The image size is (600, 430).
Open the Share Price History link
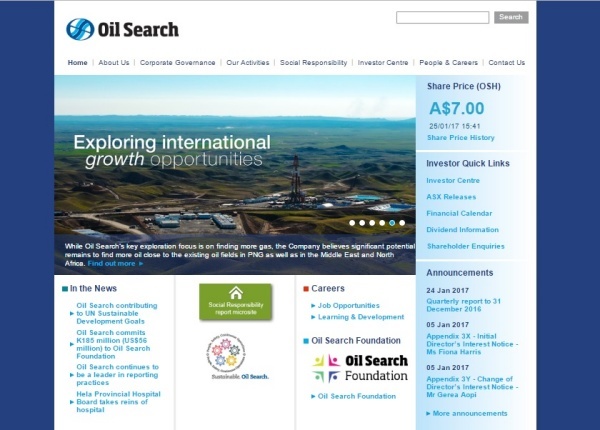point(461,137)
